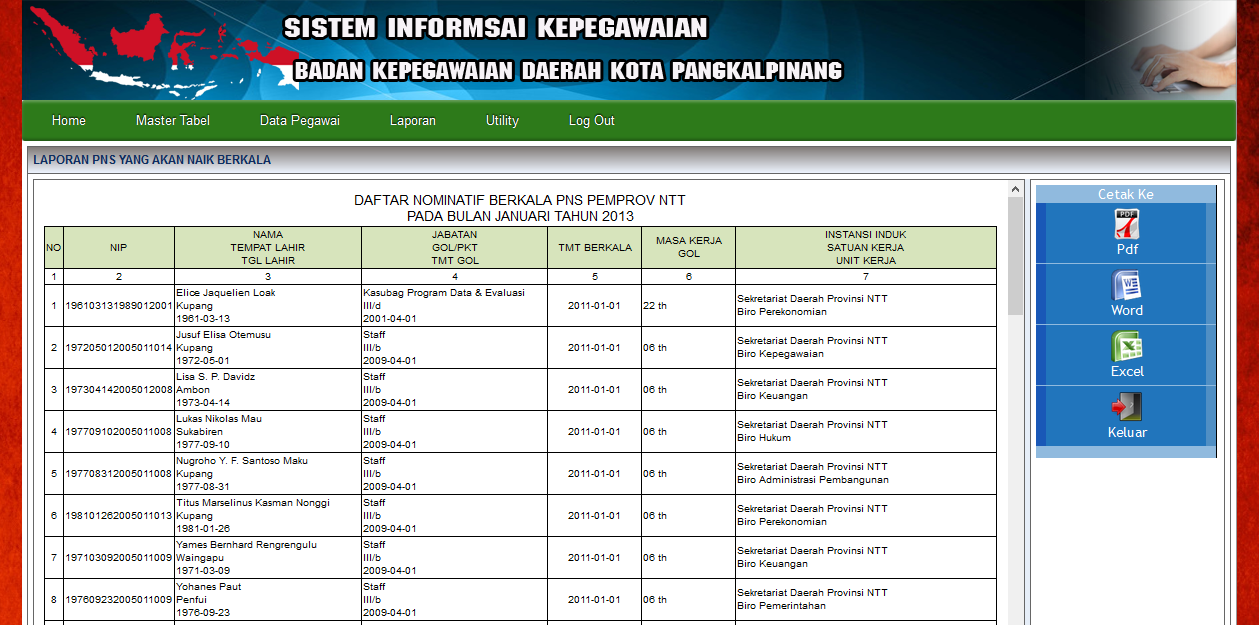The image size is (1259, 625).
Task: Open the Home menu
Action: [69, 121]
